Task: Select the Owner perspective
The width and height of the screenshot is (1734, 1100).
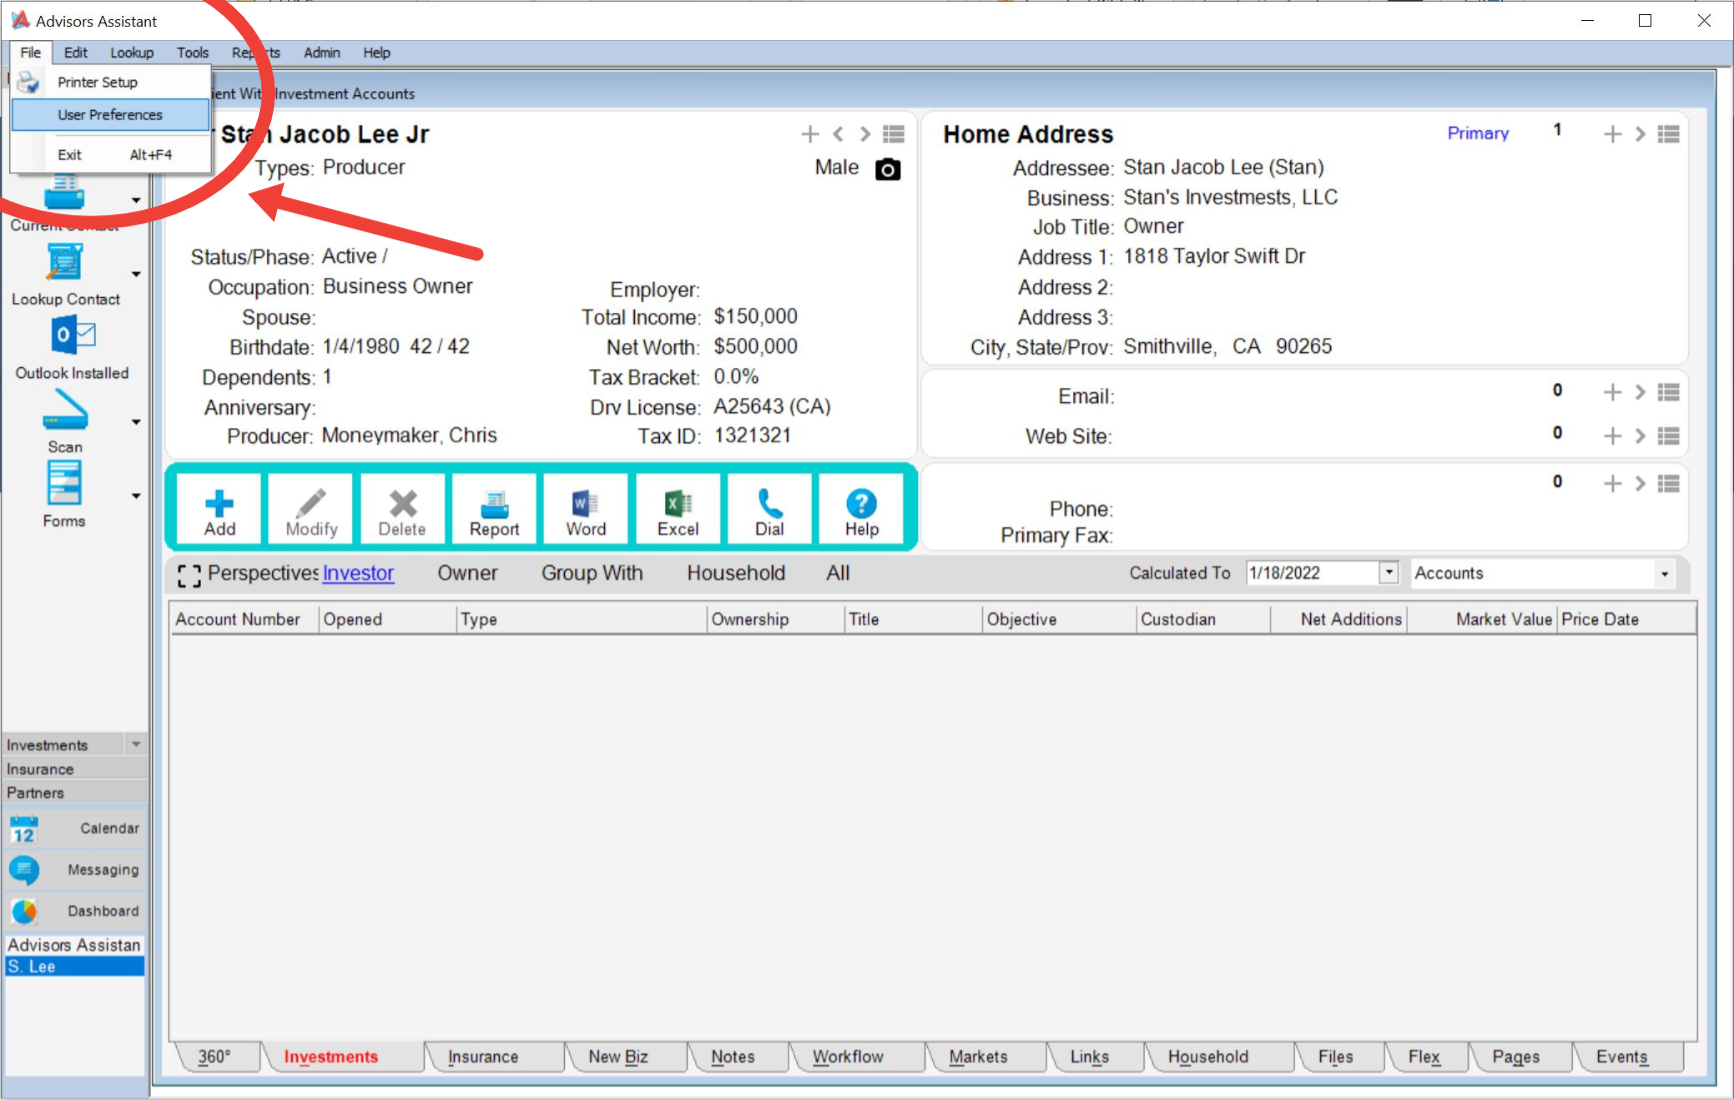Action: pyautogui.click(x=467, y=574)
